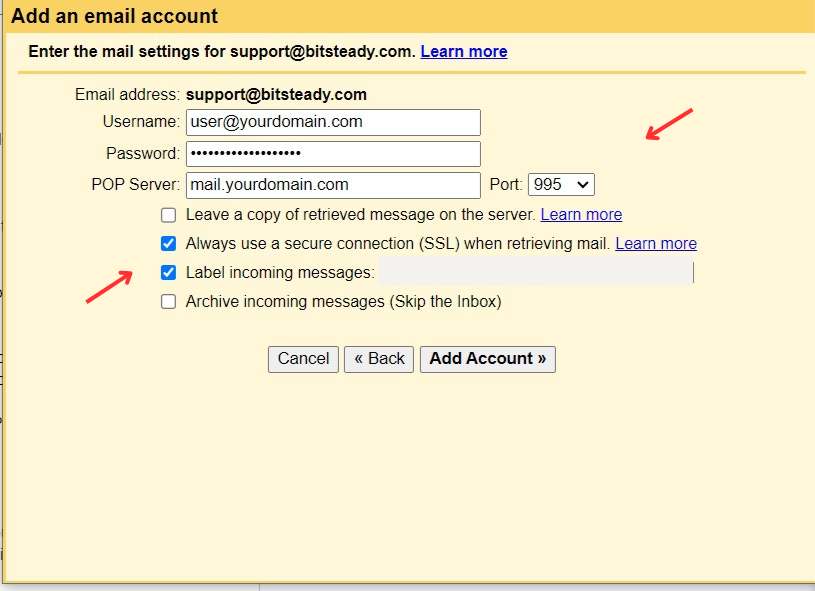Uncheck Always use a secure connection (SSL)
This screenshot has height=591, width=815.
168,243
